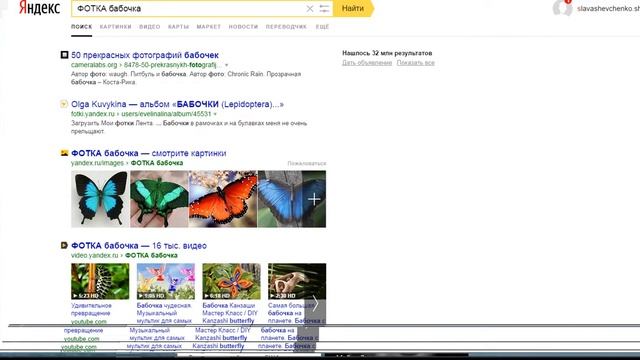Screen dimensions: 640x360
Task: Open link 50 прекрасных фотографий бабочек
Action: click(145, 55)
